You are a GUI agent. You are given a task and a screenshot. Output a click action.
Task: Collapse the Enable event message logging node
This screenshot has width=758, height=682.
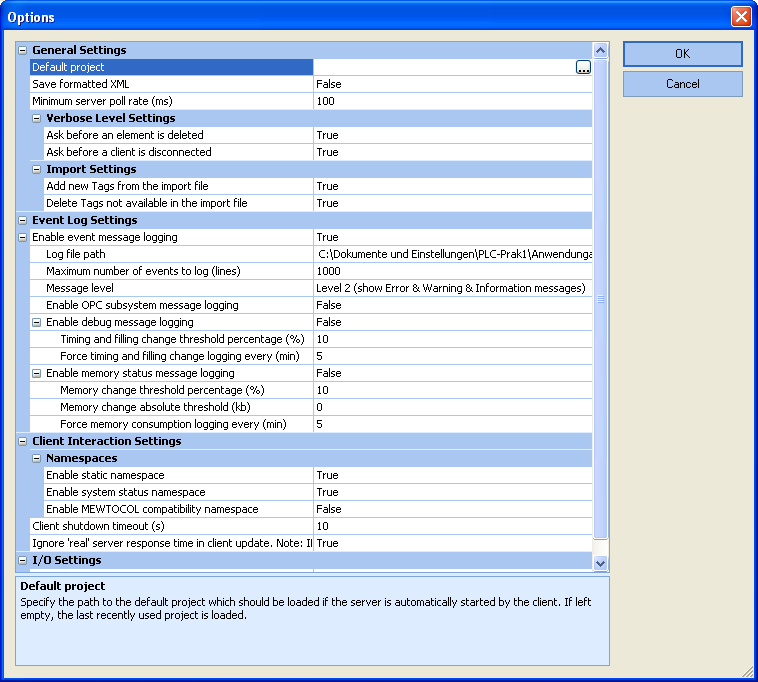tap(22, 237)
